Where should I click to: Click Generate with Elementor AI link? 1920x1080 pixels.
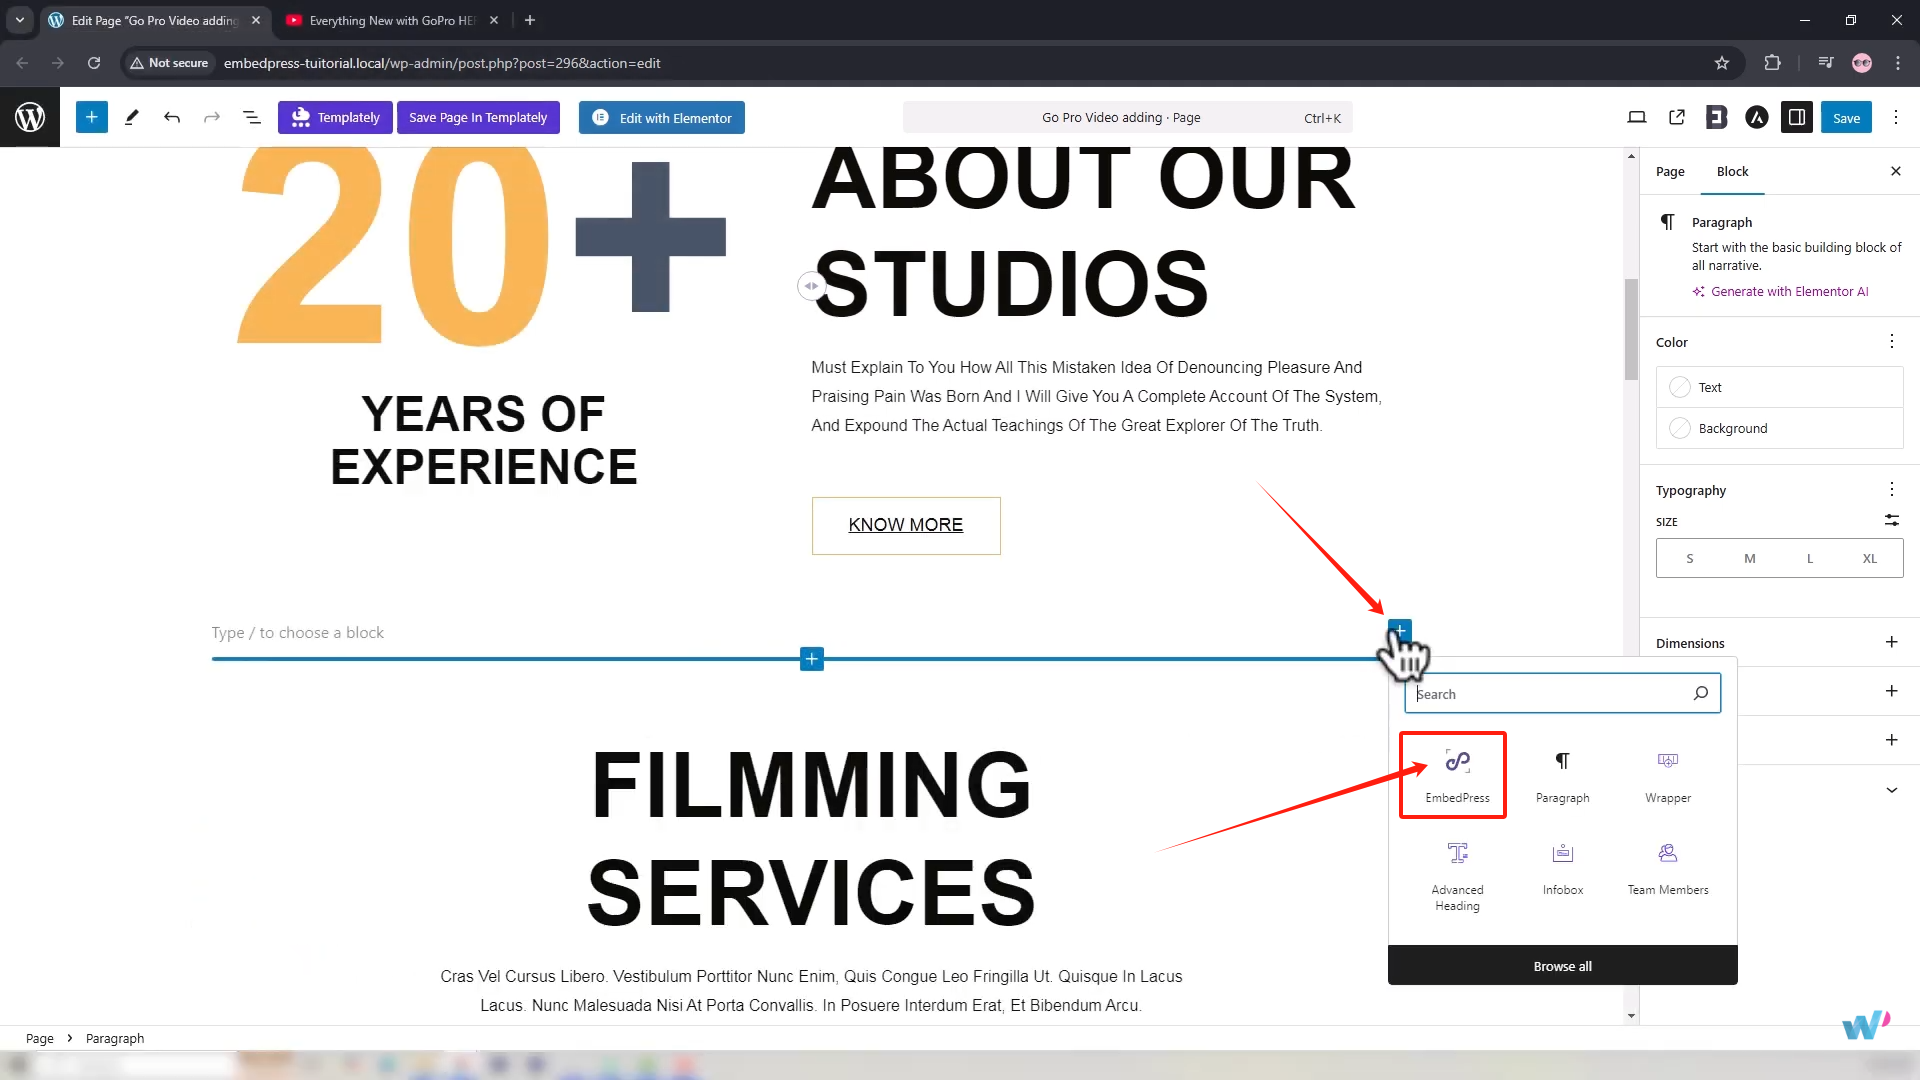pyautogui.click(x=1788, y=292)
